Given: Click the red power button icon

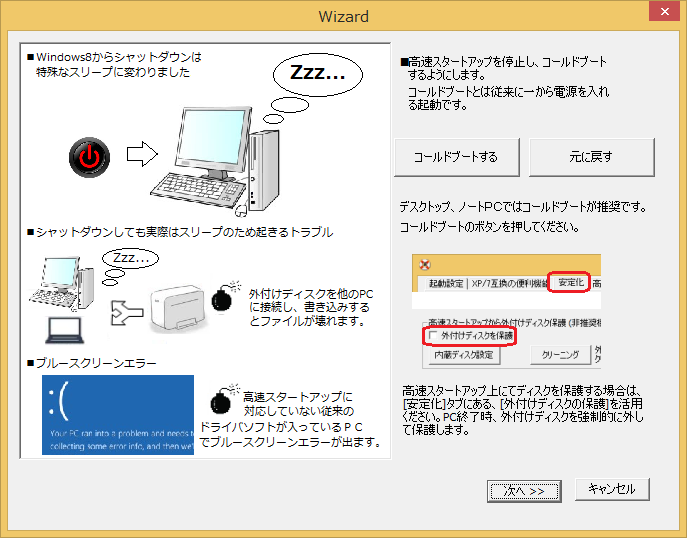Looking at the screenshot, I should (89, 155).
